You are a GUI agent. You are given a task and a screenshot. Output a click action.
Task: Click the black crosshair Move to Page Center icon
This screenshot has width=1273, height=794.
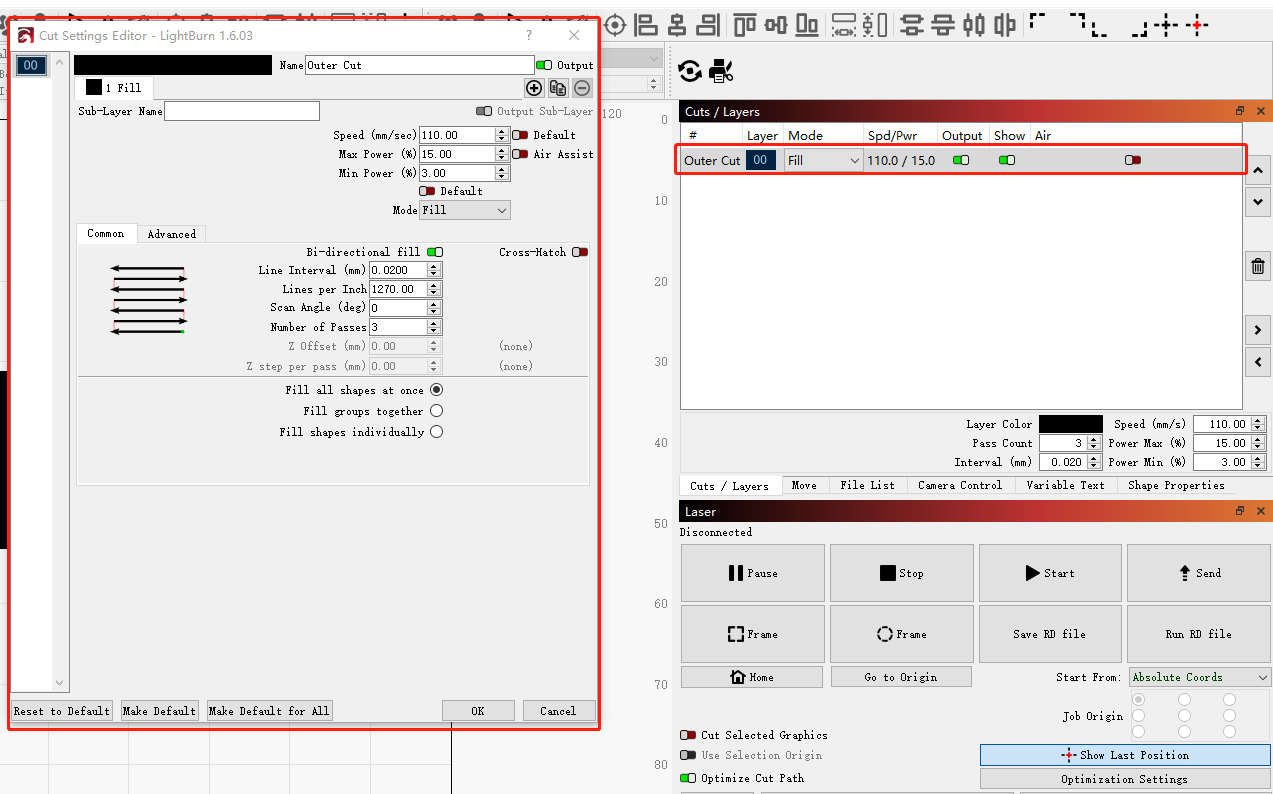click(x=1166, y=25)
